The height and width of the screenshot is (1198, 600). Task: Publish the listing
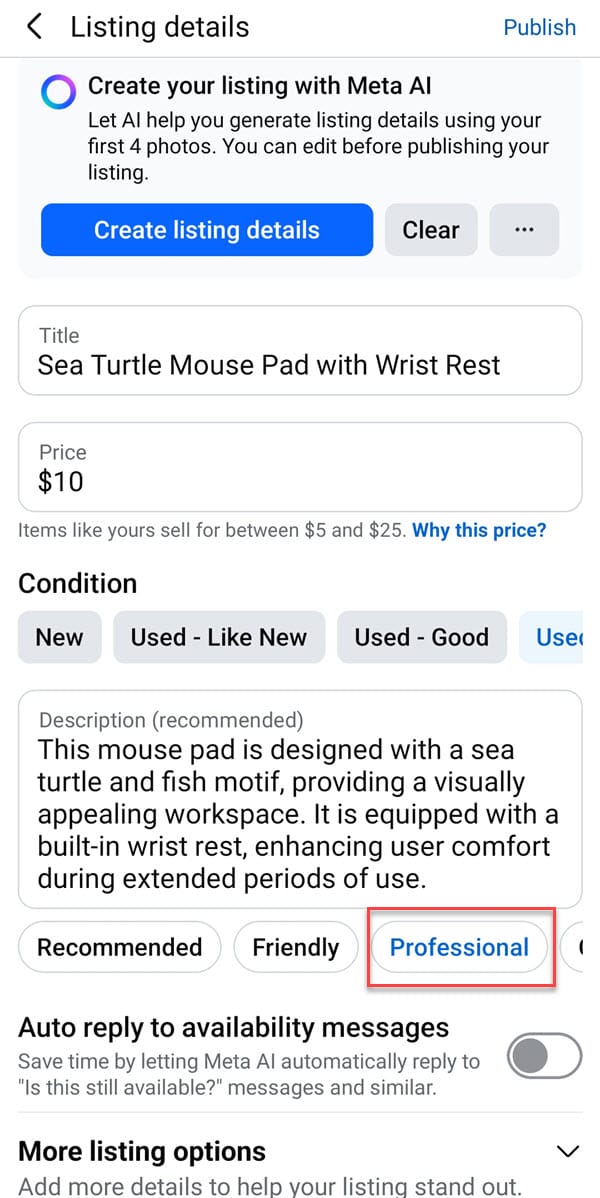click(x=539, y=27)
